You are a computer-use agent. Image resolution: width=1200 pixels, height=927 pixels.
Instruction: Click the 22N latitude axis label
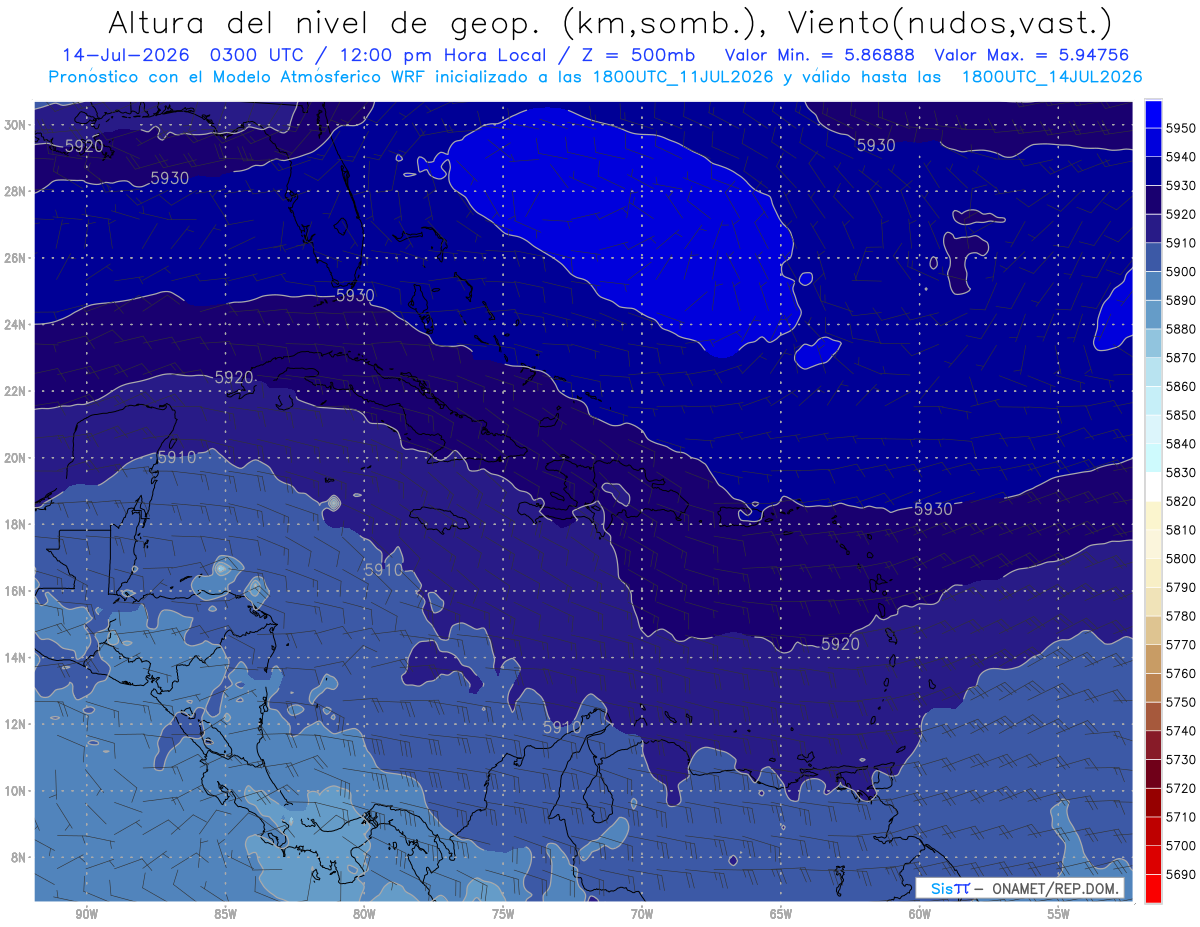pos(16,391)
